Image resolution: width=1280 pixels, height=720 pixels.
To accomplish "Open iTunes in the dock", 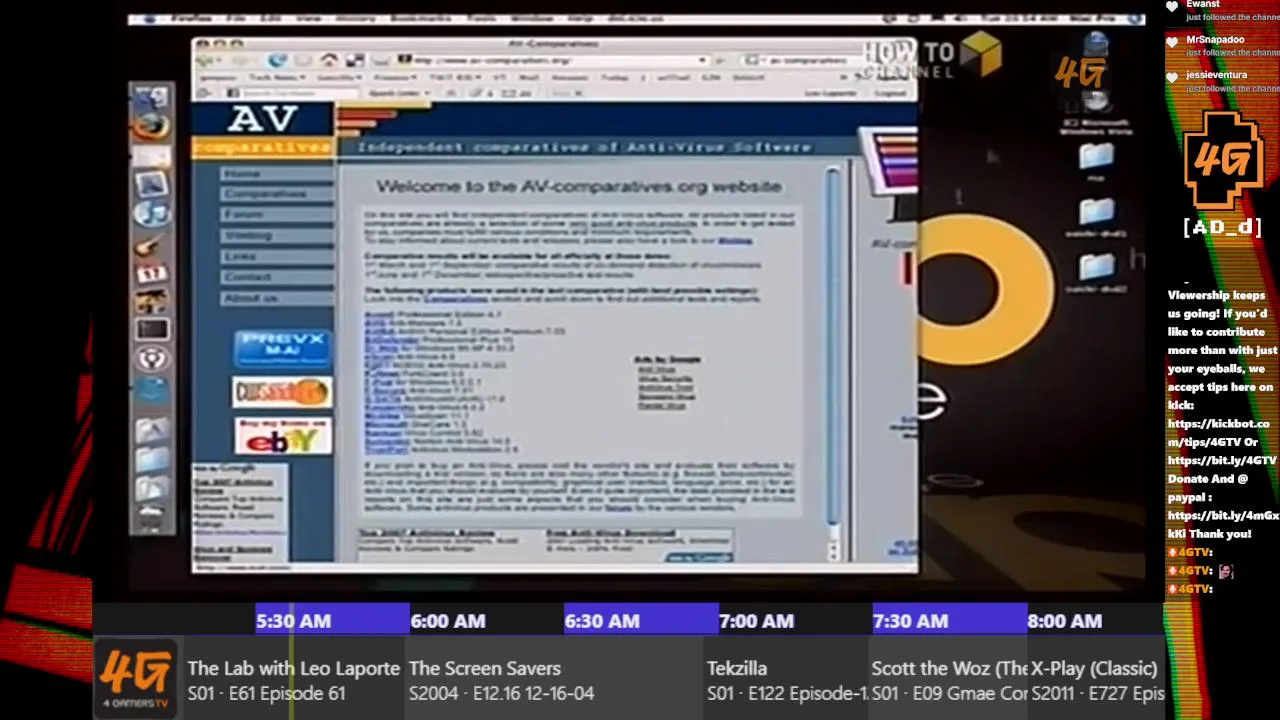I will coord(152,213).
